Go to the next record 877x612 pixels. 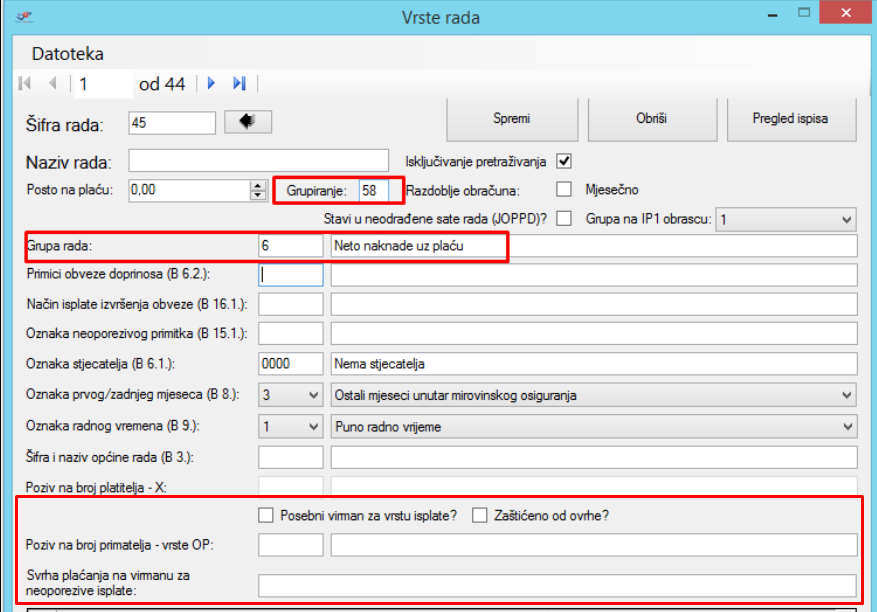(211, 84)
